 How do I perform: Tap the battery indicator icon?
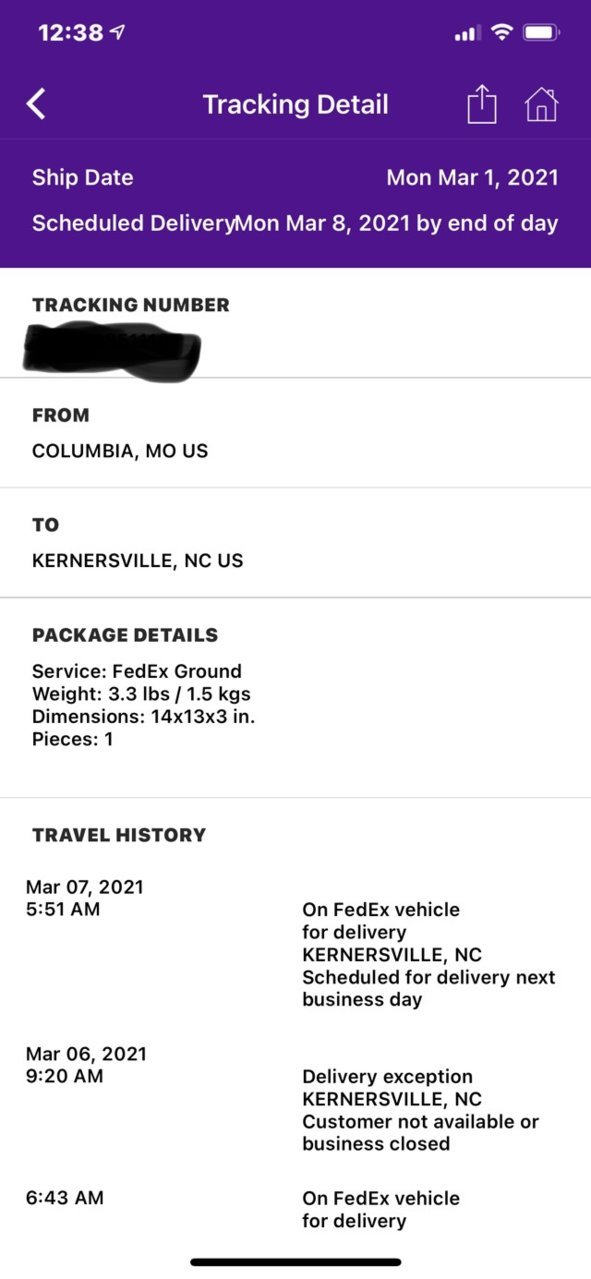coord(541,33)
